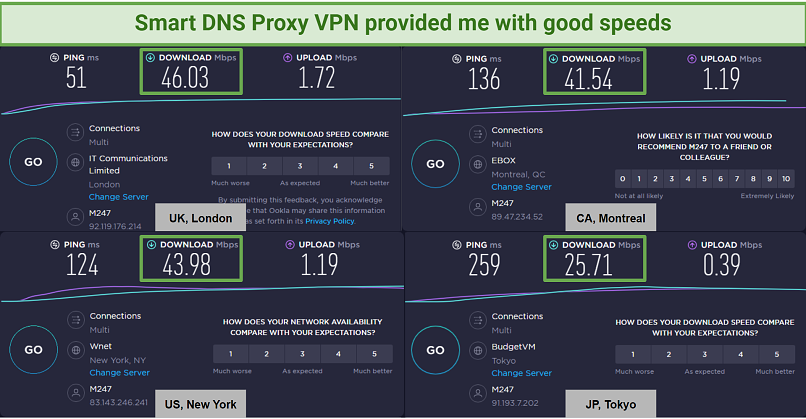This screenshot has width=806, height=419.
Task: Click the IT Communications Limited server name
Action: coord(128,165)
